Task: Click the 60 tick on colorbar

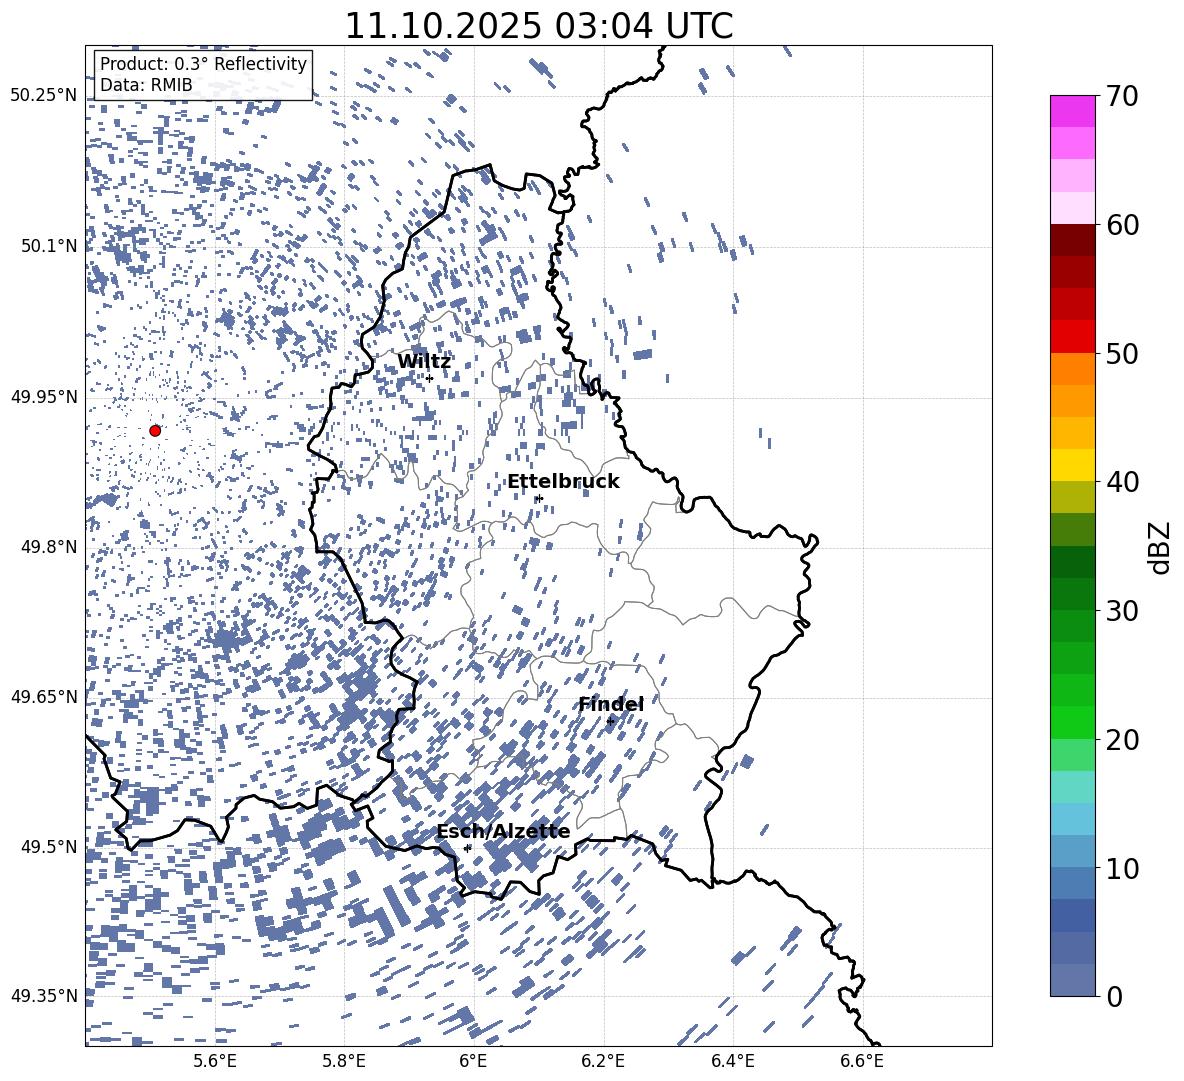Action: (1122, 224)
